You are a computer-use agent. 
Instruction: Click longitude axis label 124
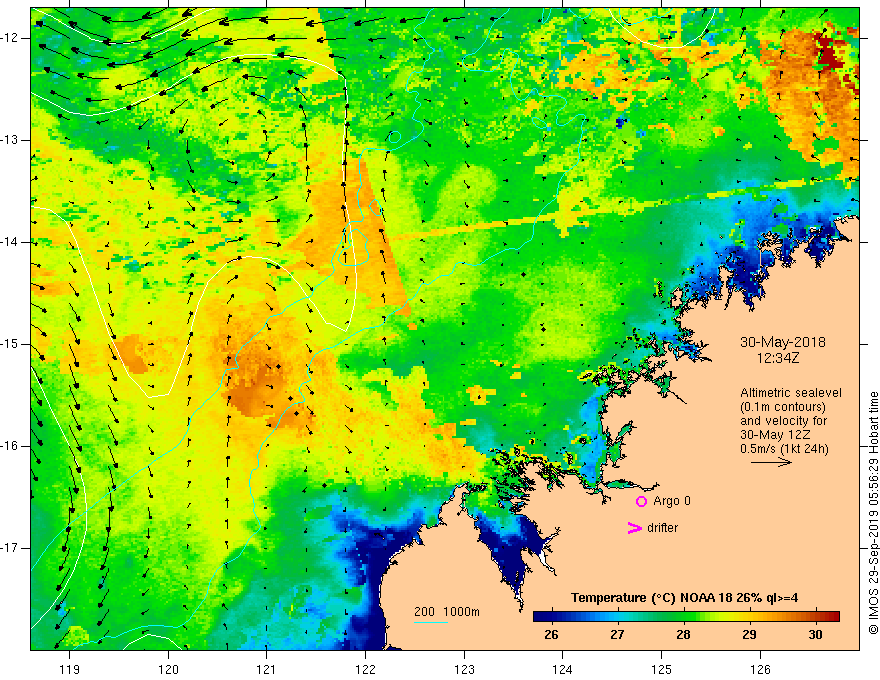click(562, 669)
